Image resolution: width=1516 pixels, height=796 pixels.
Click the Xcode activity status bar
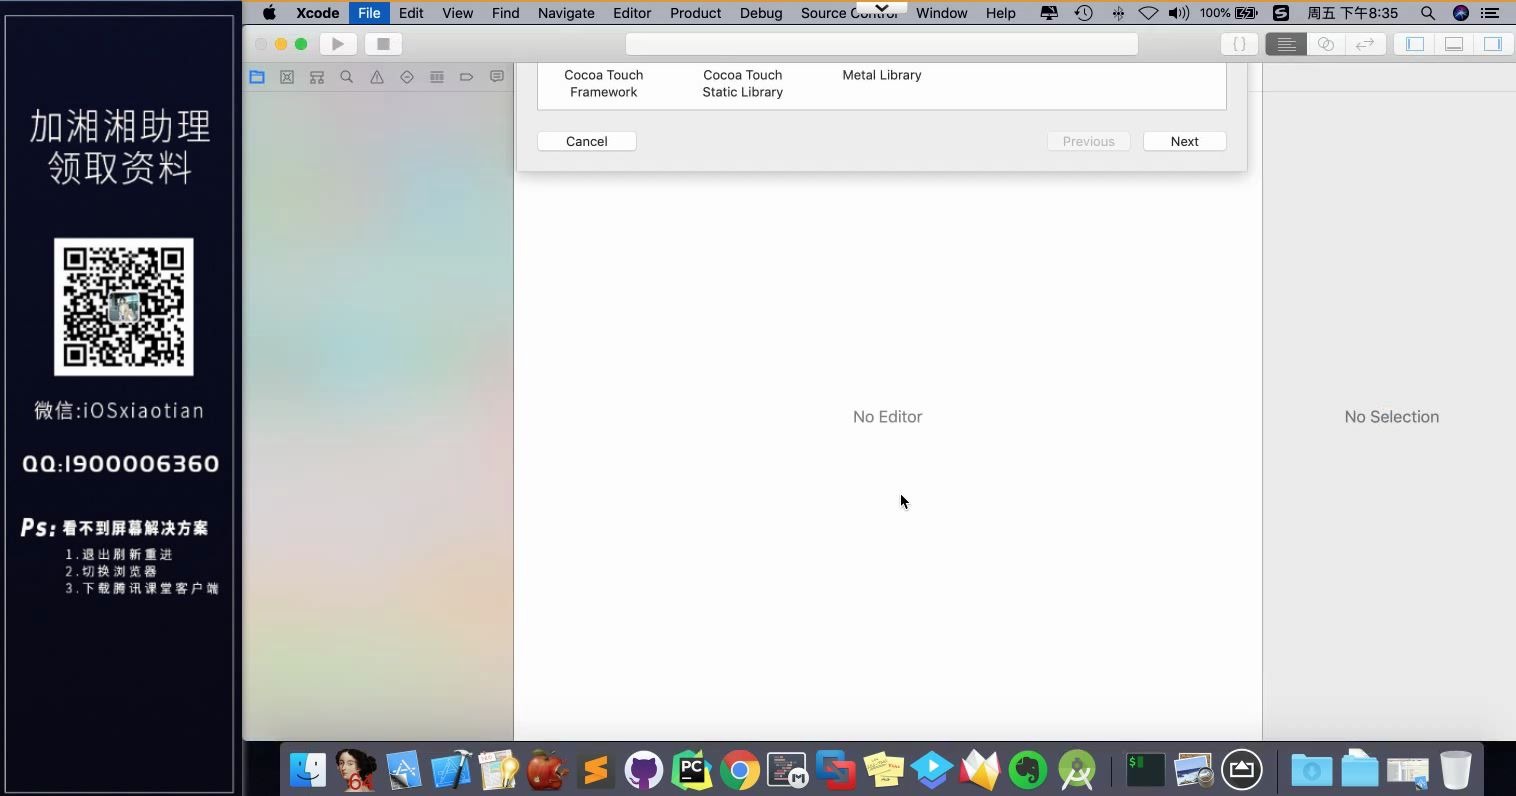882,44
